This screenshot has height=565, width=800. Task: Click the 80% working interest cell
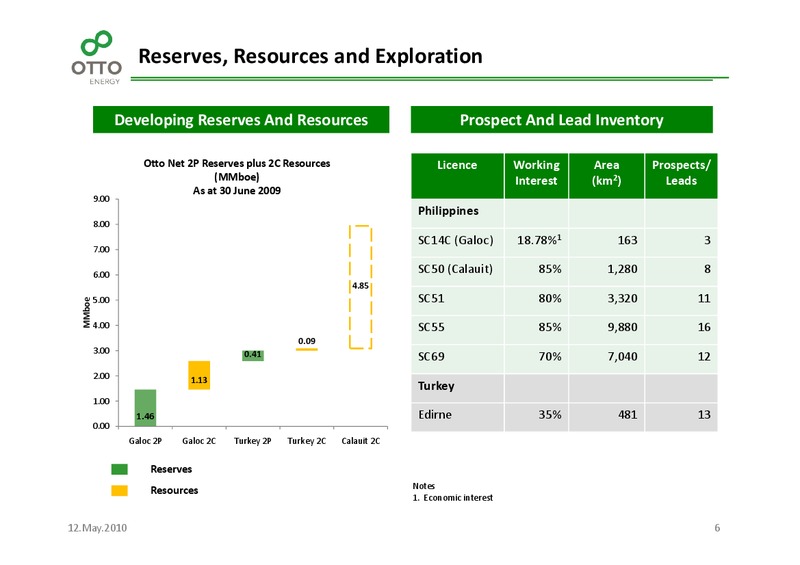pos(536,300)
